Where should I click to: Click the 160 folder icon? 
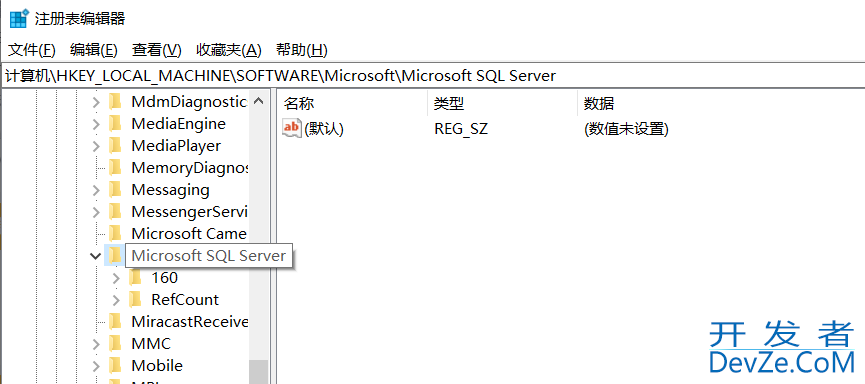135,278
